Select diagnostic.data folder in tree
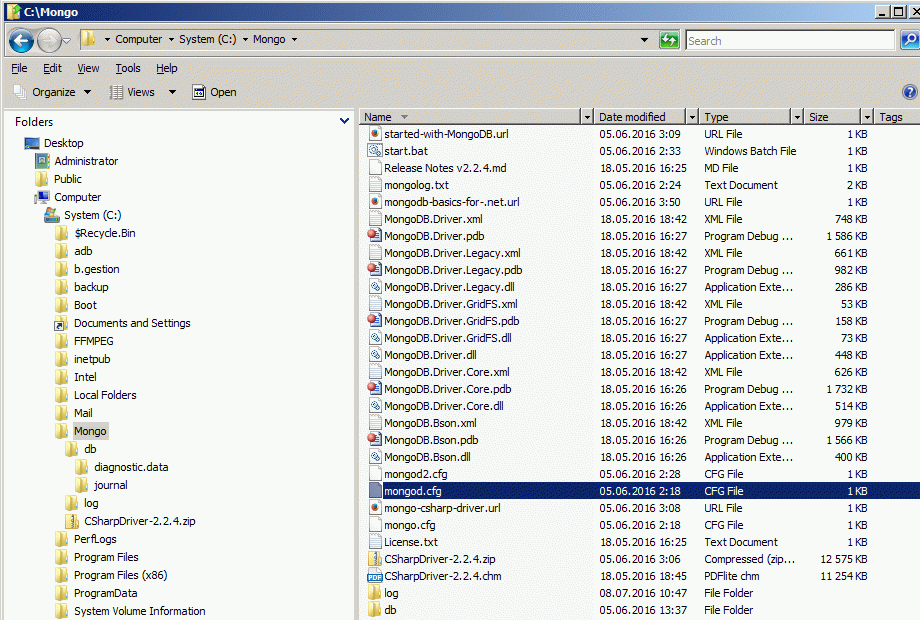920x620 pixels. (131, 467)
